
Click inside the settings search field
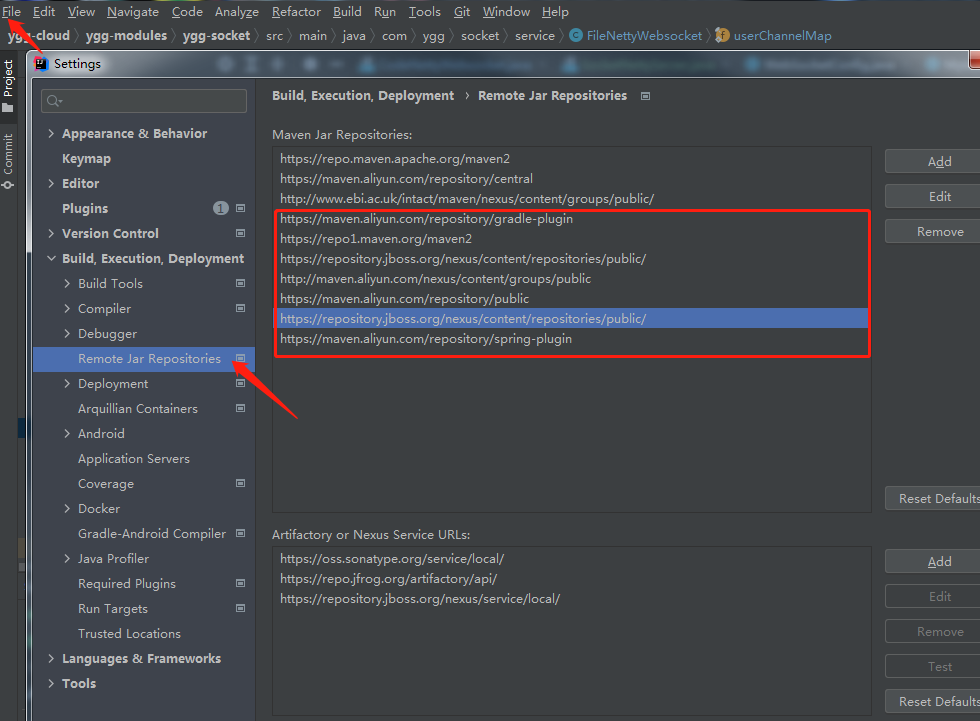143,100
